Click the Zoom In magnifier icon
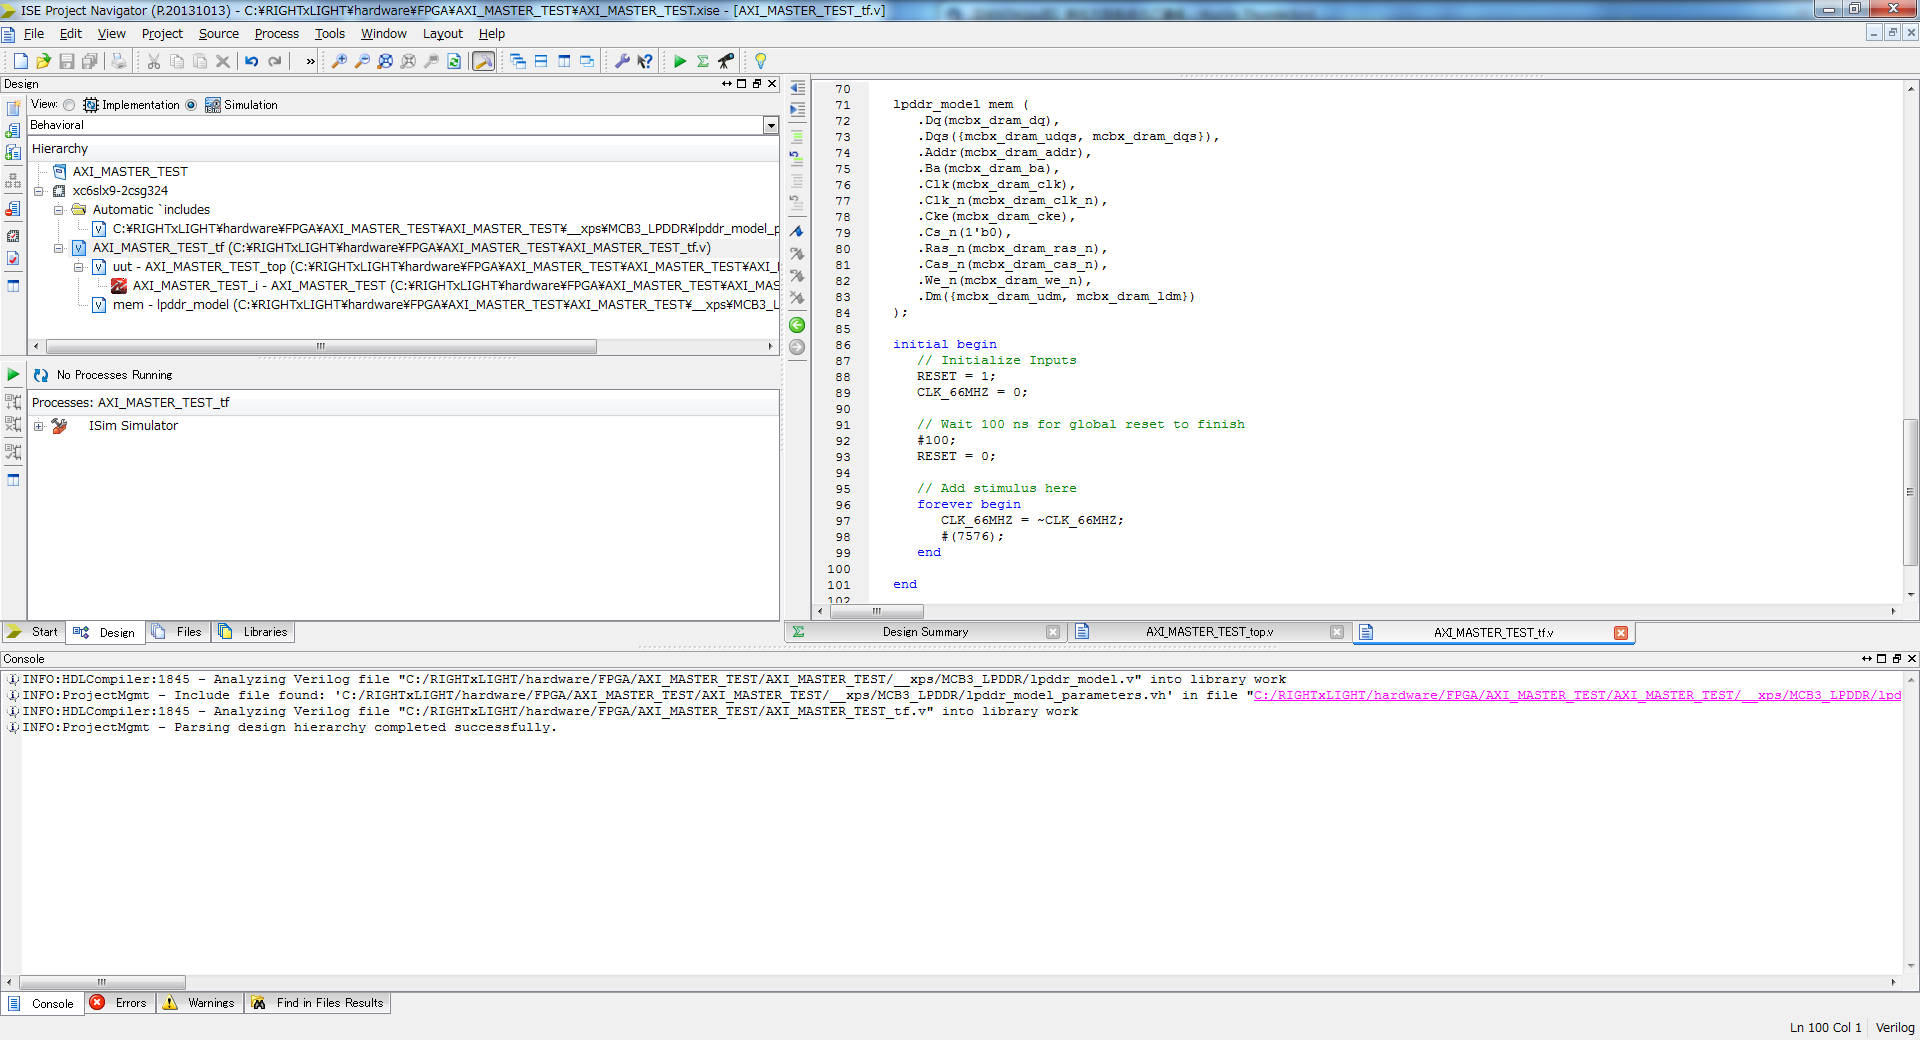Screen dimensions: 1920x1040 (x=339, y=61)
